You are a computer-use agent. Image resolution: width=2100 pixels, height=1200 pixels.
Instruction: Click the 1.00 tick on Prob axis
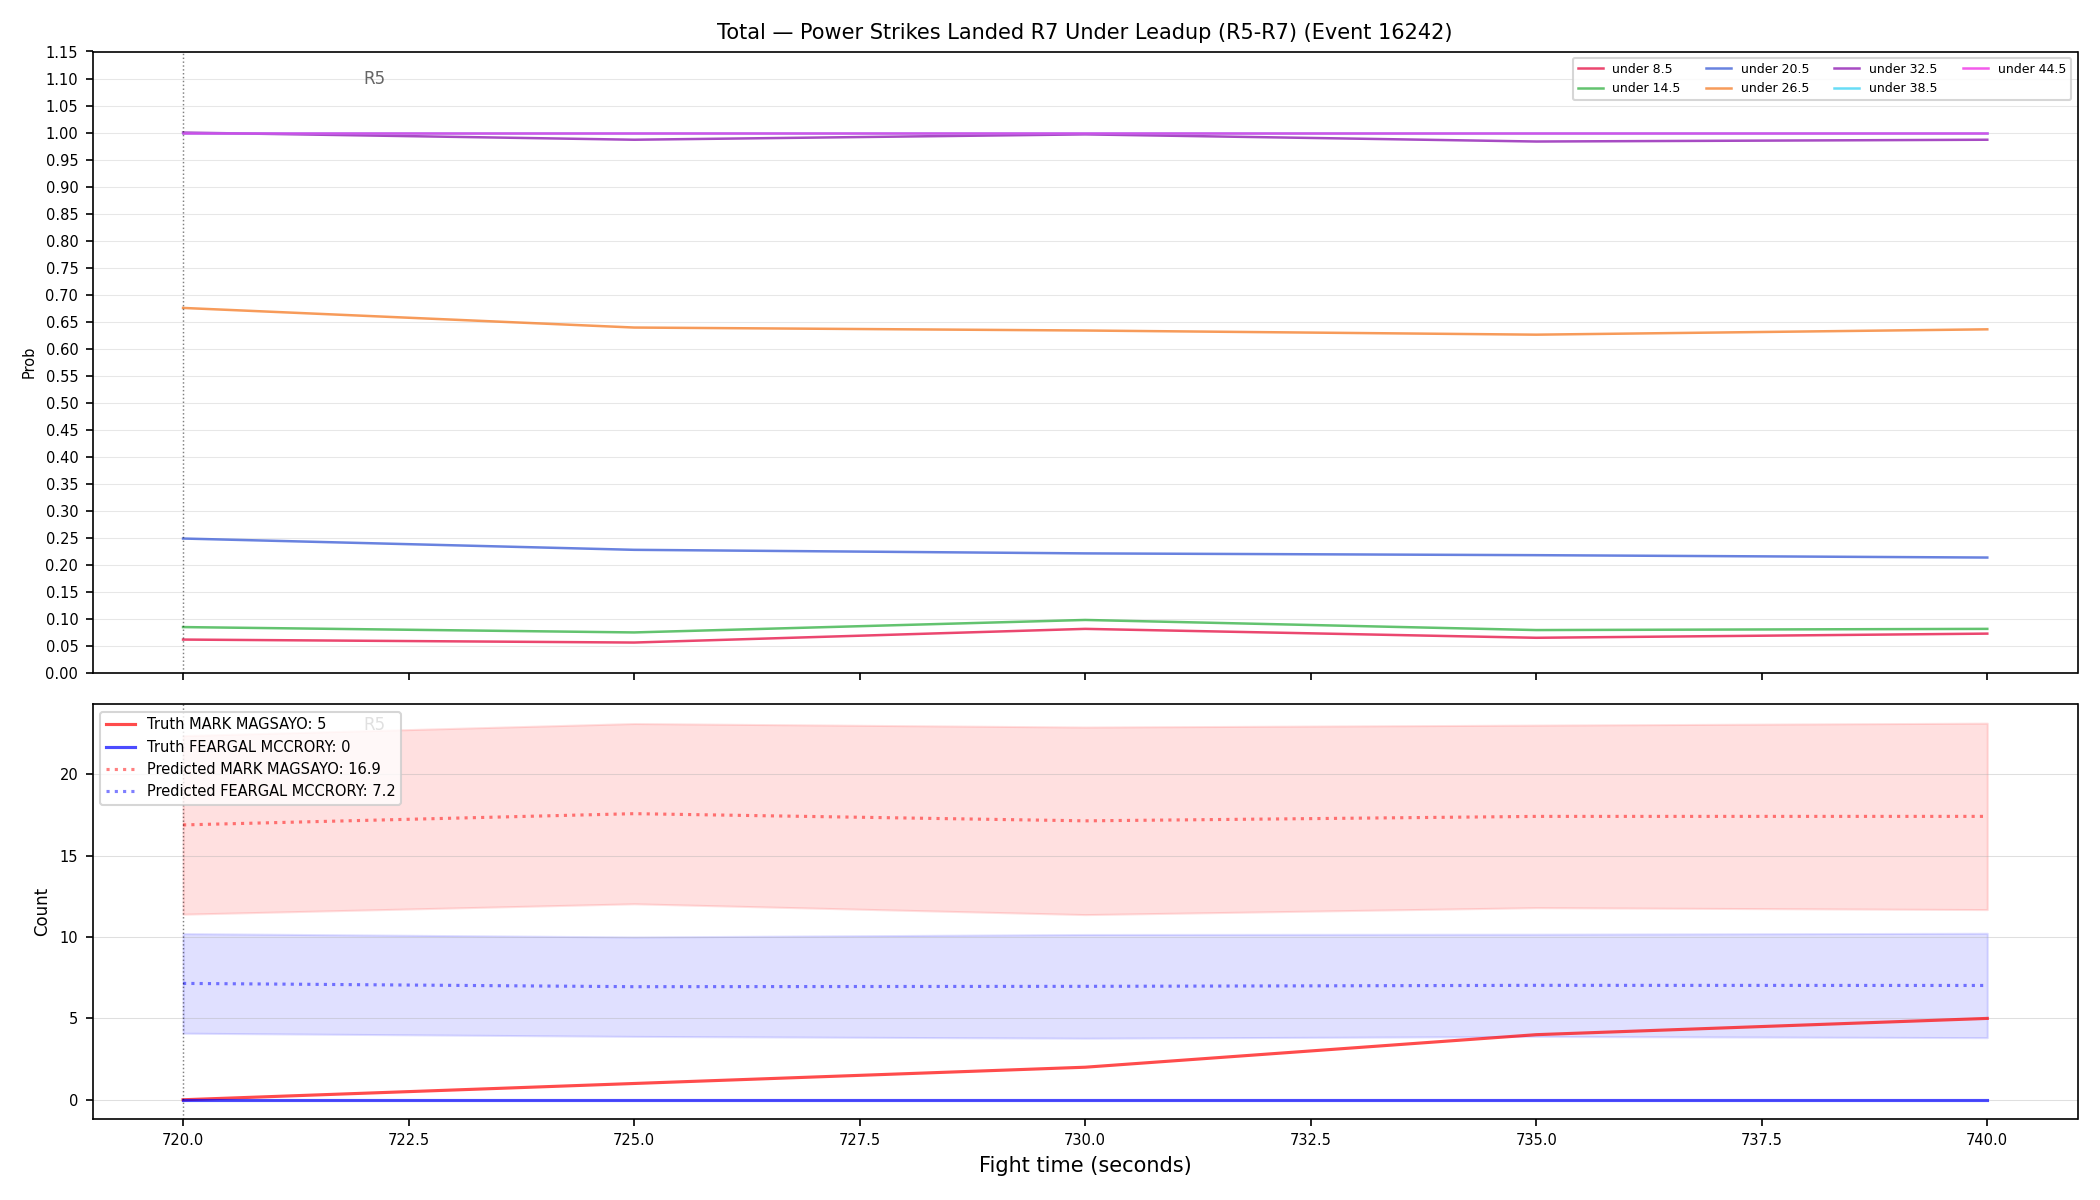(x=62, y=133)
